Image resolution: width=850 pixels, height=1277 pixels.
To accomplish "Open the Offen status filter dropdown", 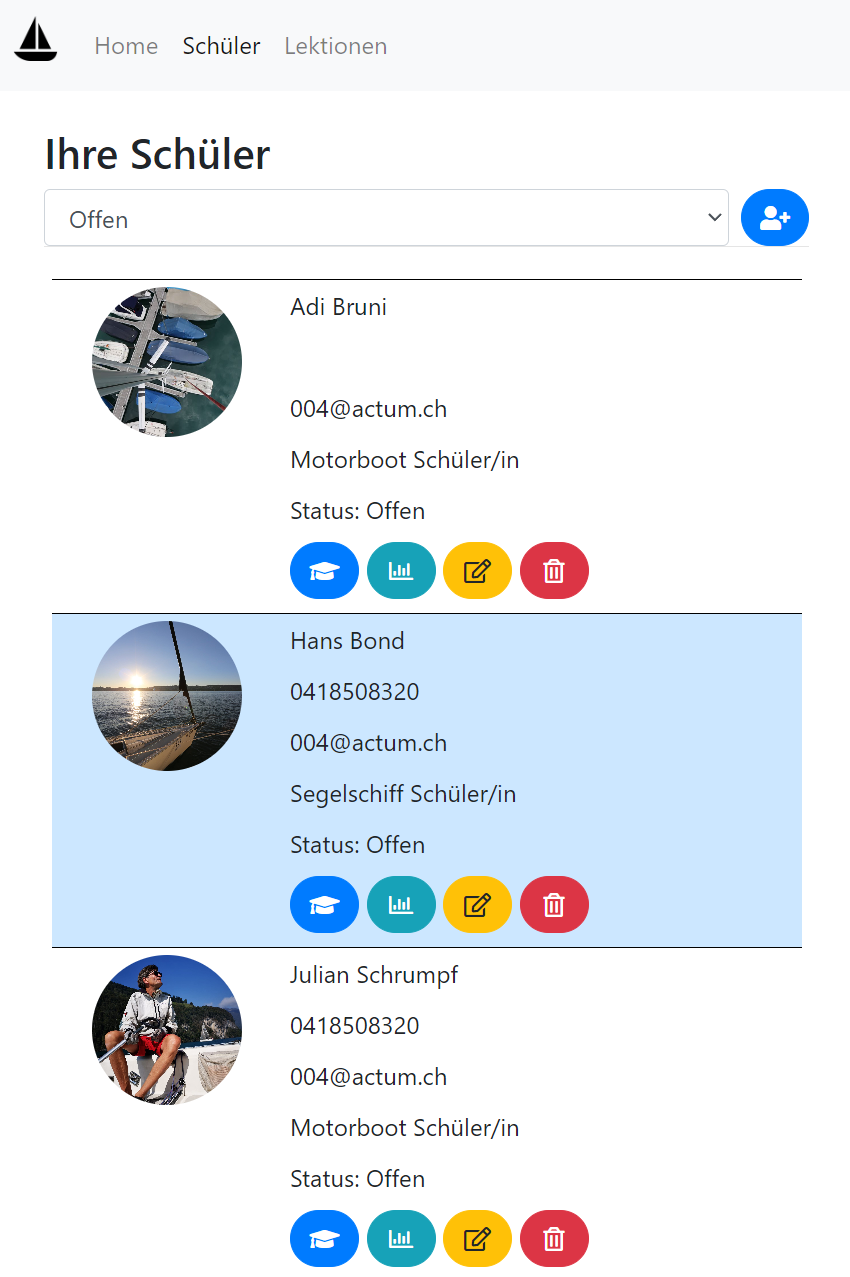I will 386,218.
